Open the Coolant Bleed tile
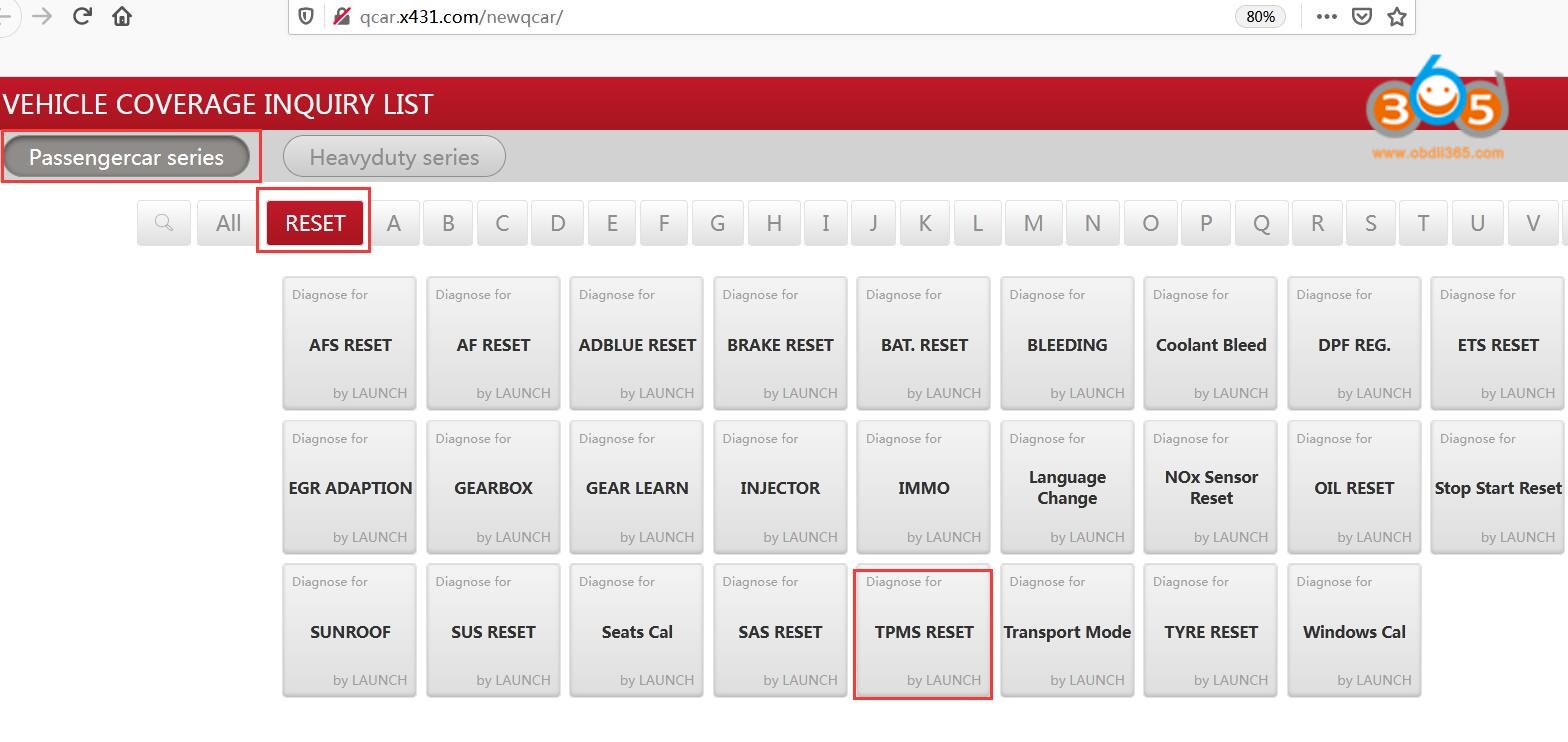Viewport: 1568px width, 742px height. (1211, 344)
